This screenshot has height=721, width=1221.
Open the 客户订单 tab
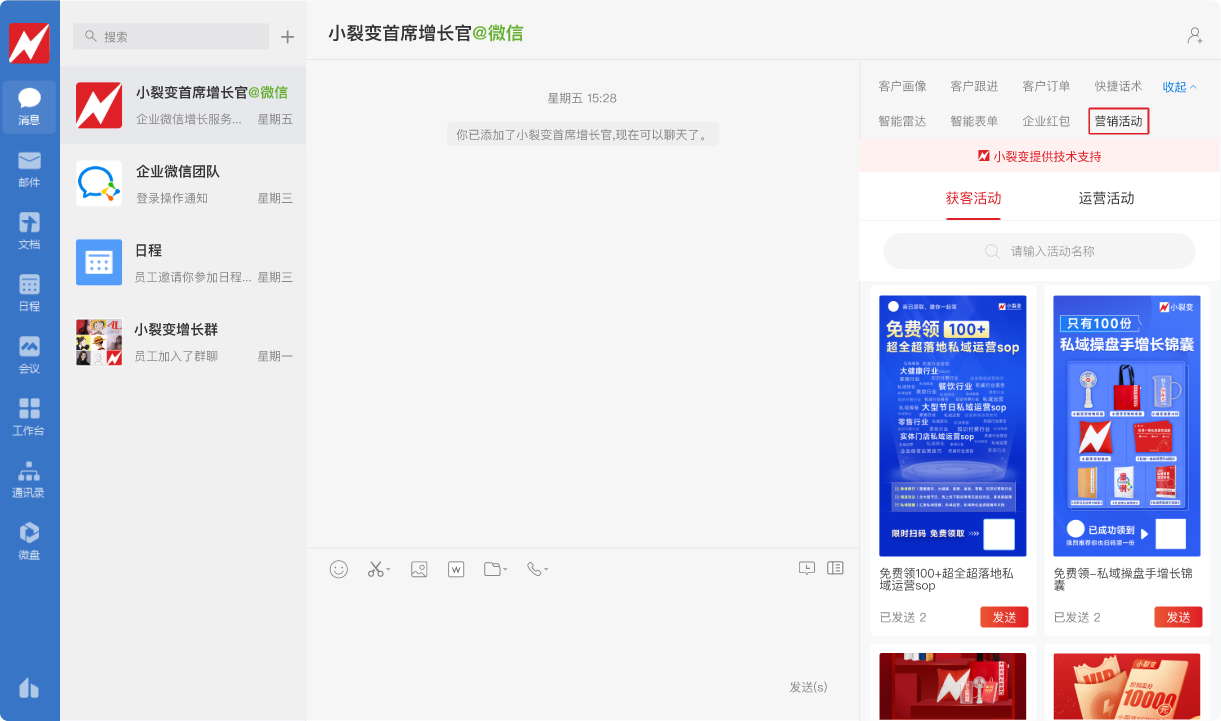pos(1046,87)
